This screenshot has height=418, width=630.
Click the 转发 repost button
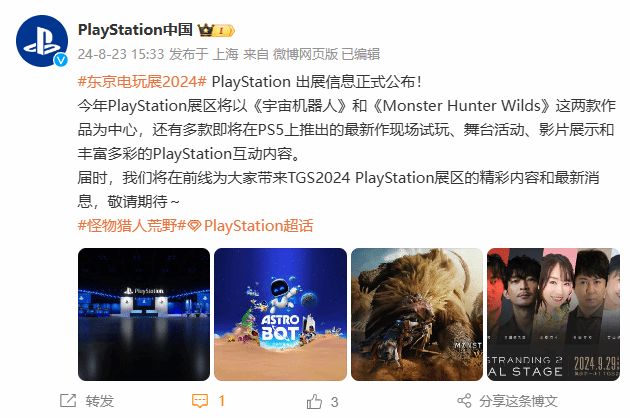pos(100,401)
